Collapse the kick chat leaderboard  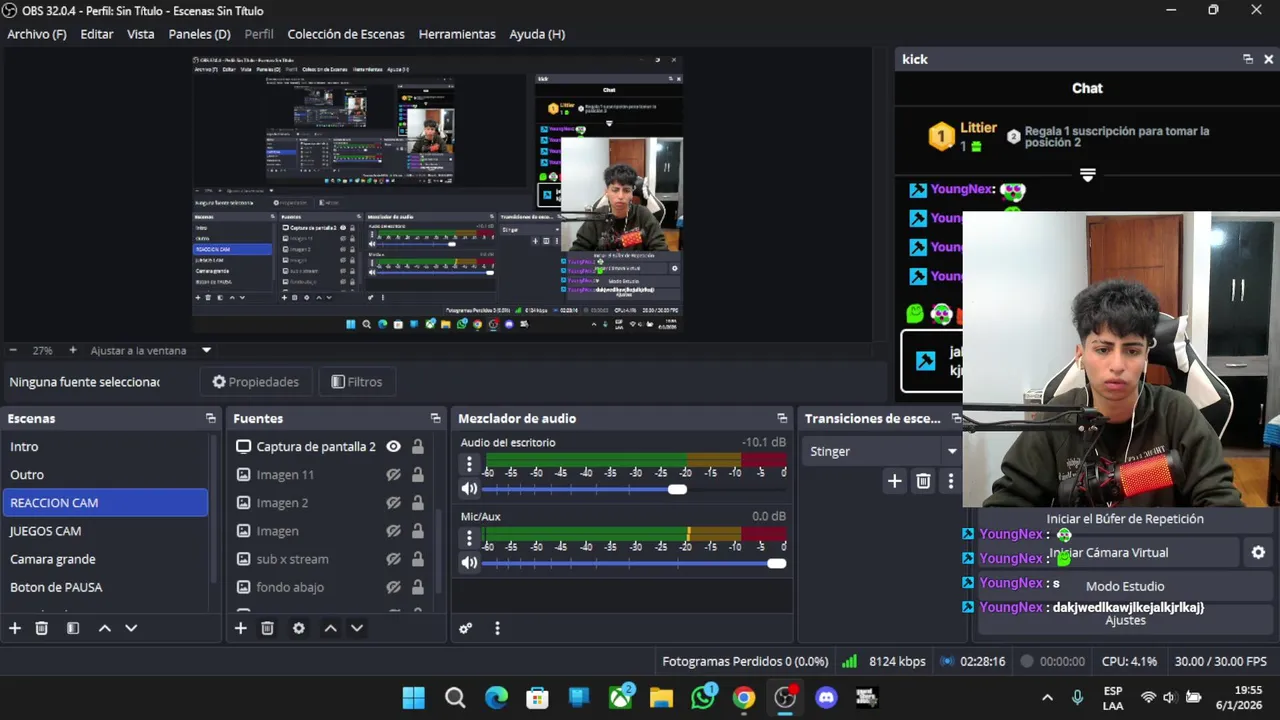pos(1088,175)
